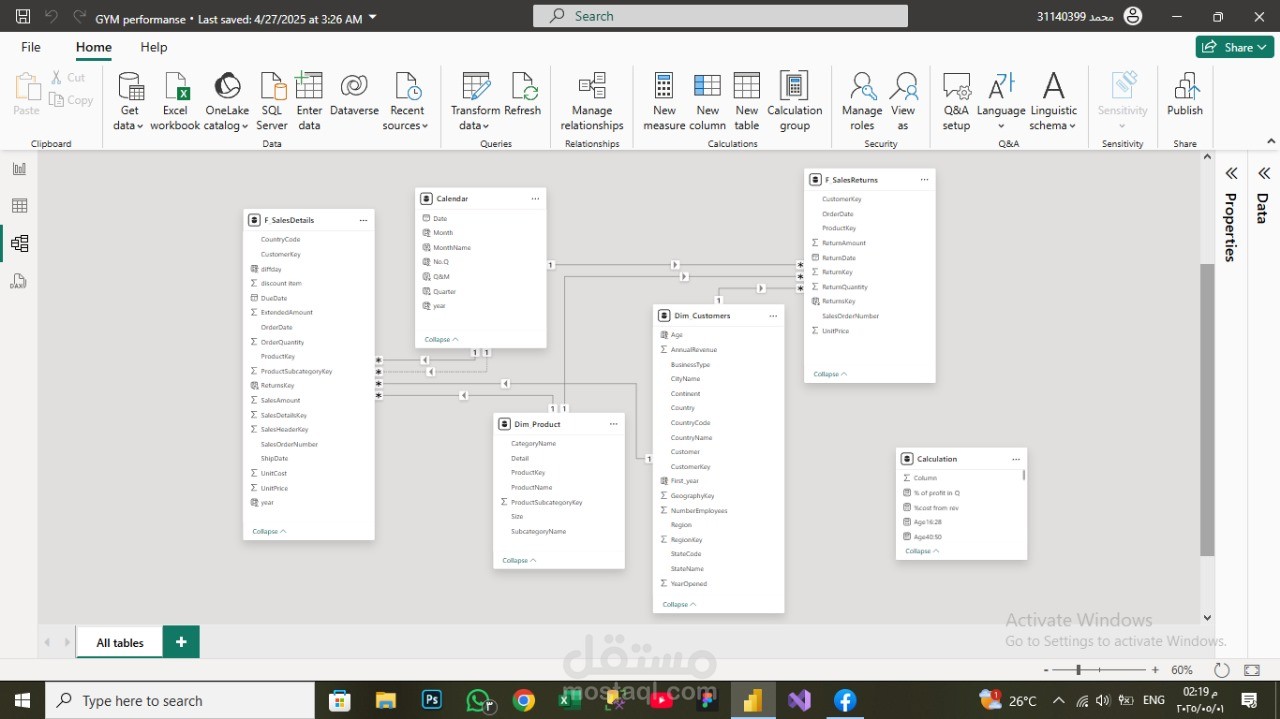Image resolution: width=1280 pixels, height=719 pixels.
Task: Open file title saved-info dropdown
Action: tap(373, 18)
